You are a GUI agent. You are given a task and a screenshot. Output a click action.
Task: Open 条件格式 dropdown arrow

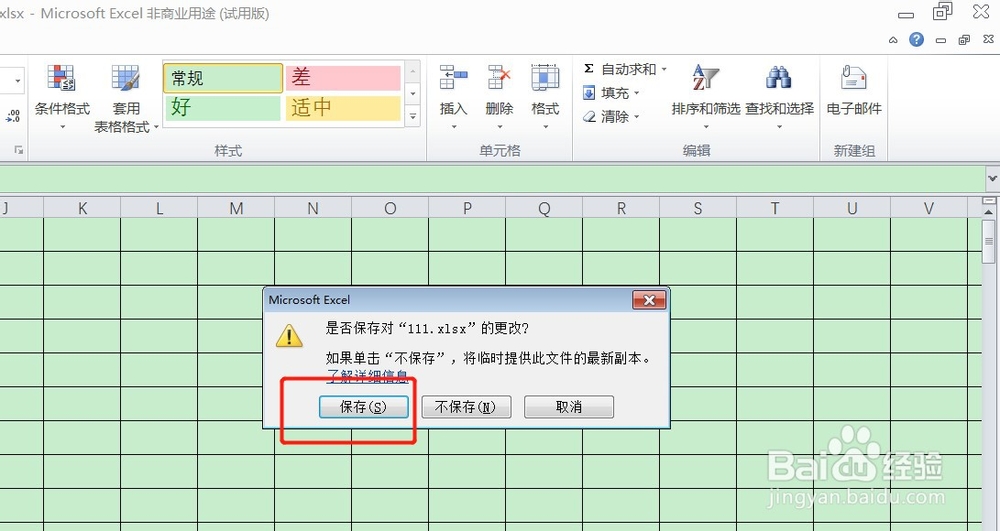click(x=62, y=127)
